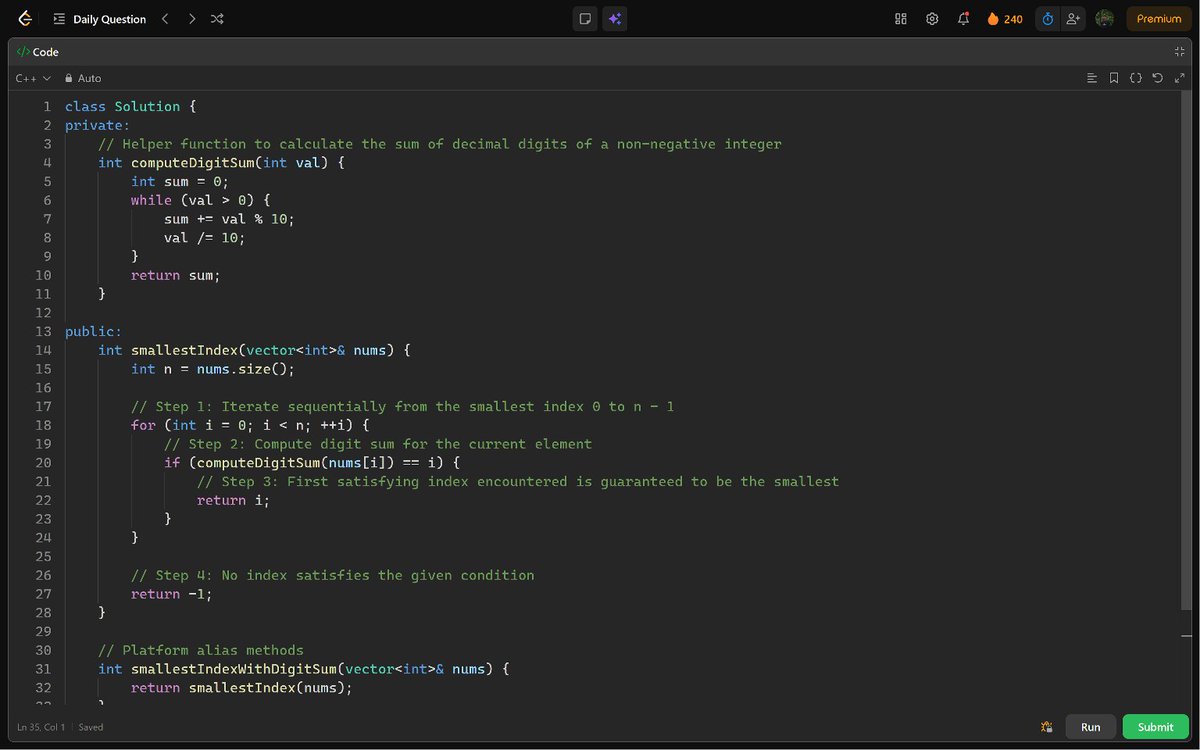Click "return smallestIndex(nums);" line
Image resolution: width=1200 pixels, height=750 pixels.
[x=242, y=687]
